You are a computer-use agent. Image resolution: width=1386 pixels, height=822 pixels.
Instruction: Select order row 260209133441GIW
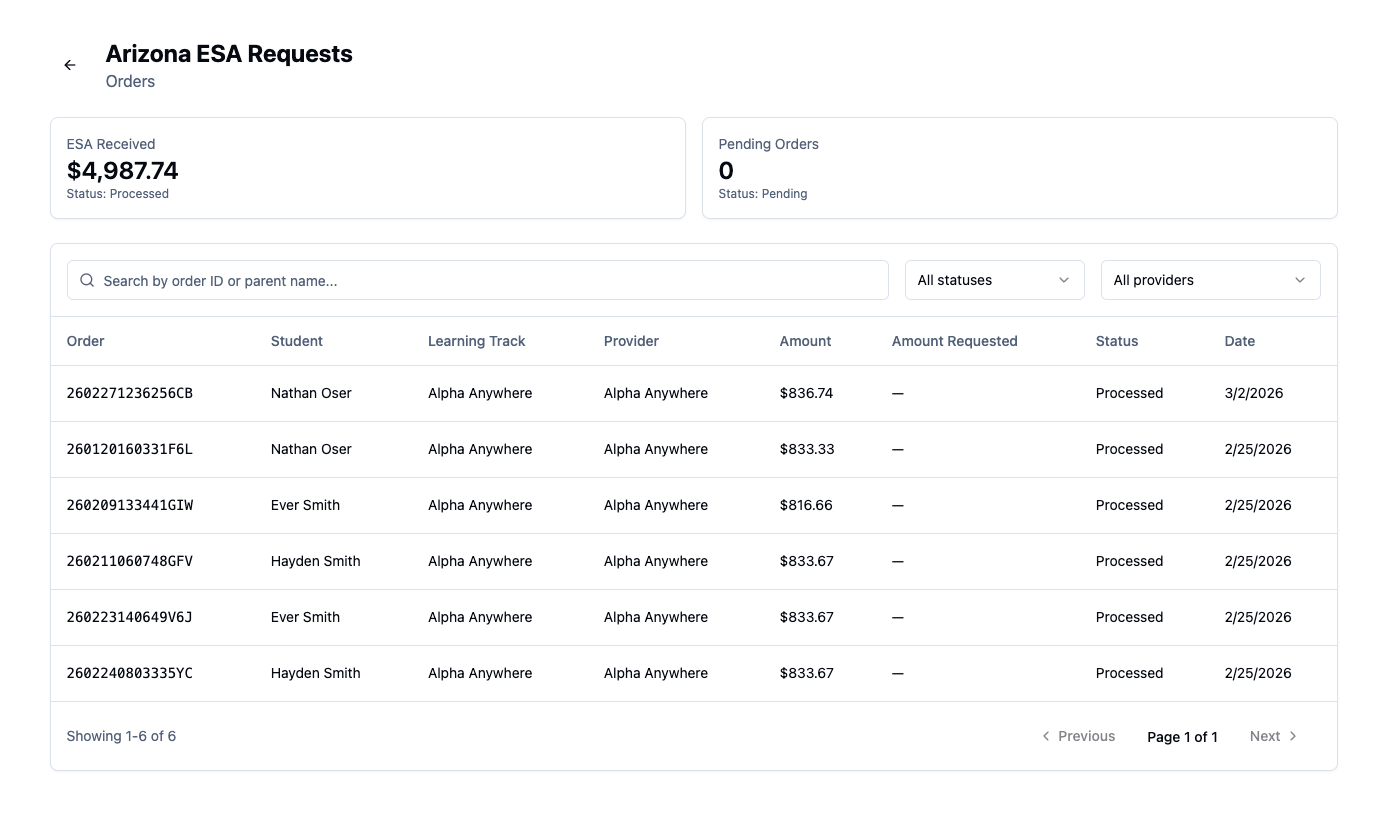130,505
